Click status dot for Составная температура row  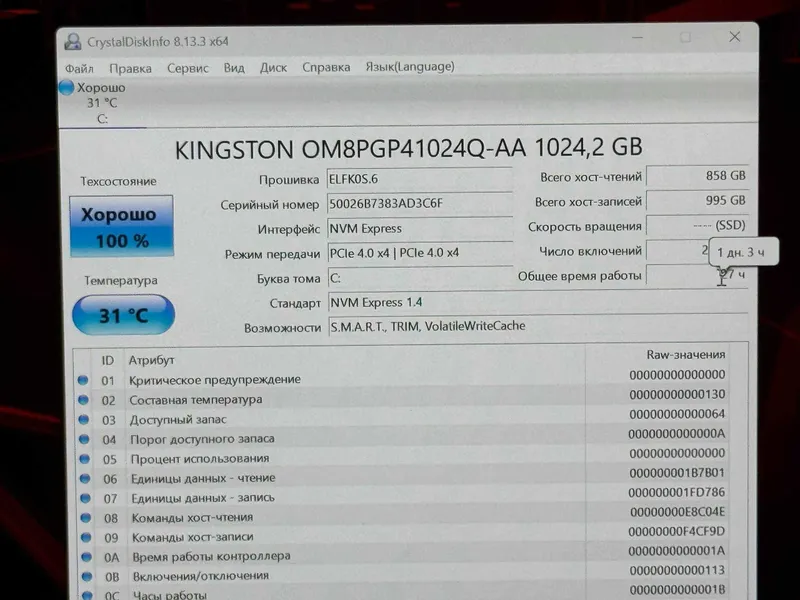(x=83, y=400)
